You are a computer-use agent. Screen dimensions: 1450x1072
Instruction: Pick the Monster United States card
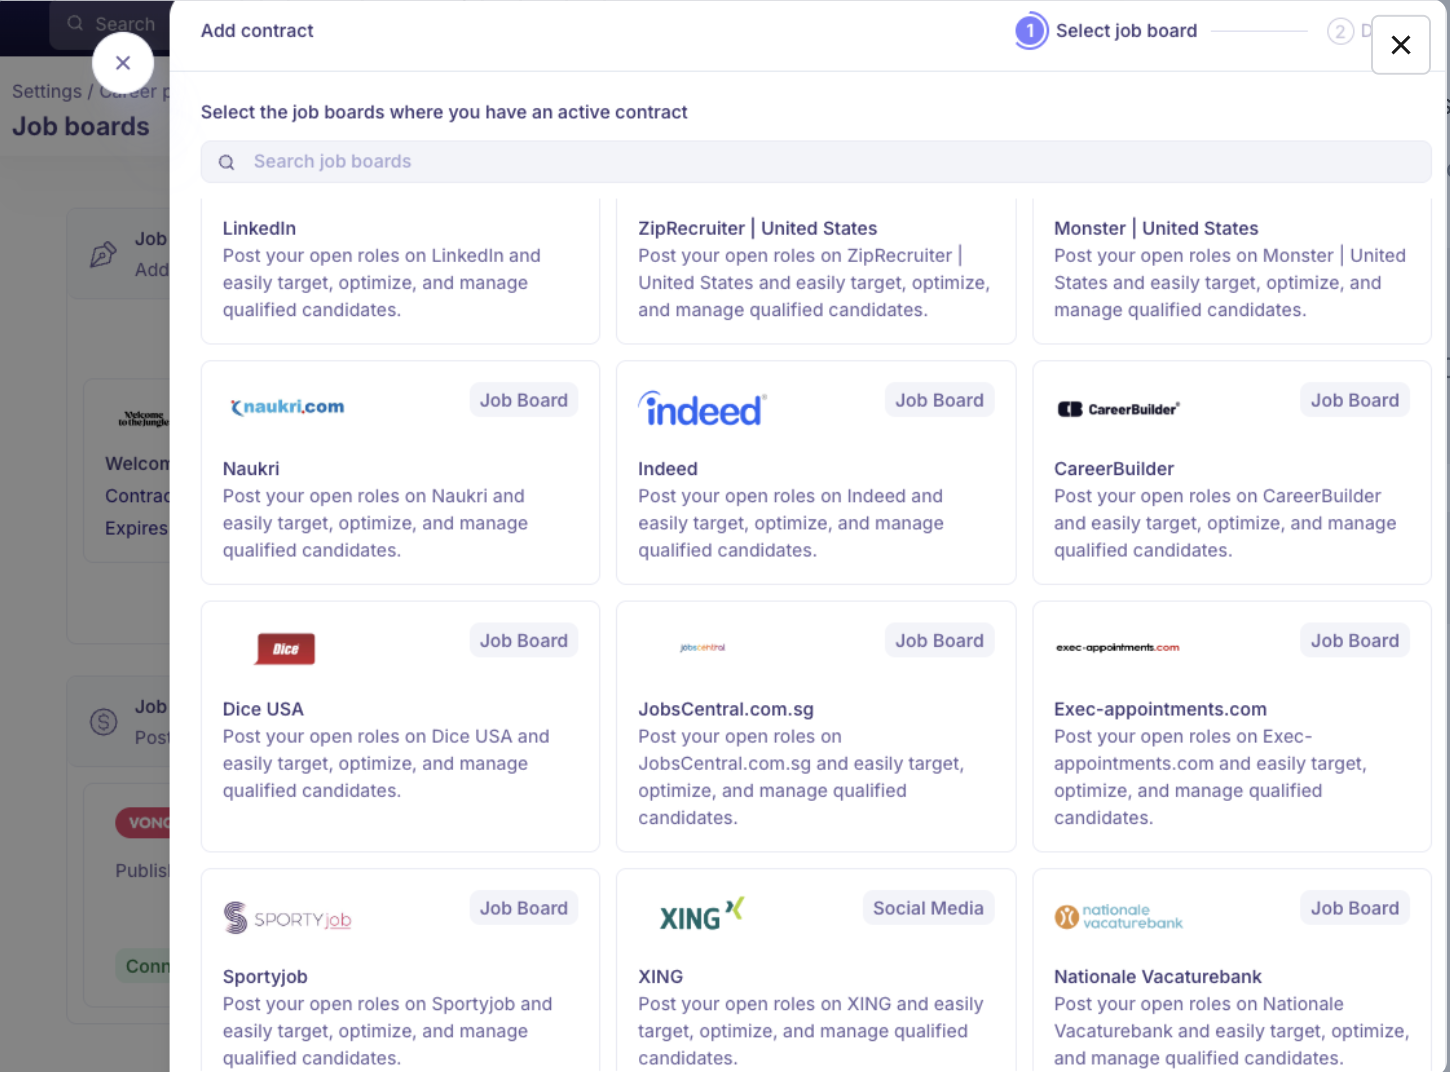1231,269
